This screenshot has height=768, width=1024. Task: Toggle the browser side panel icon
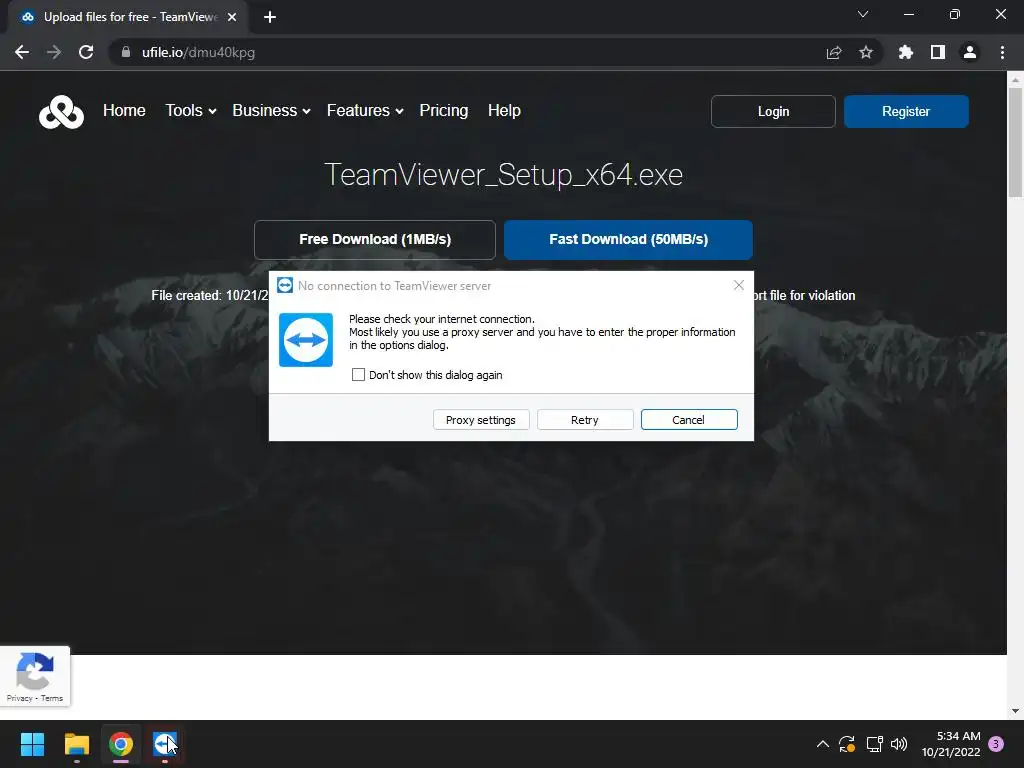coord(938,52)
